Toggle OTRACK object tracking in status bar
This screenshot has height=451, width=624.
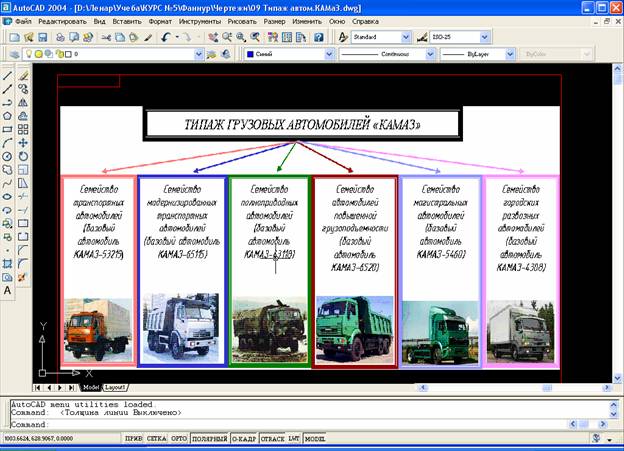(273, 439)
